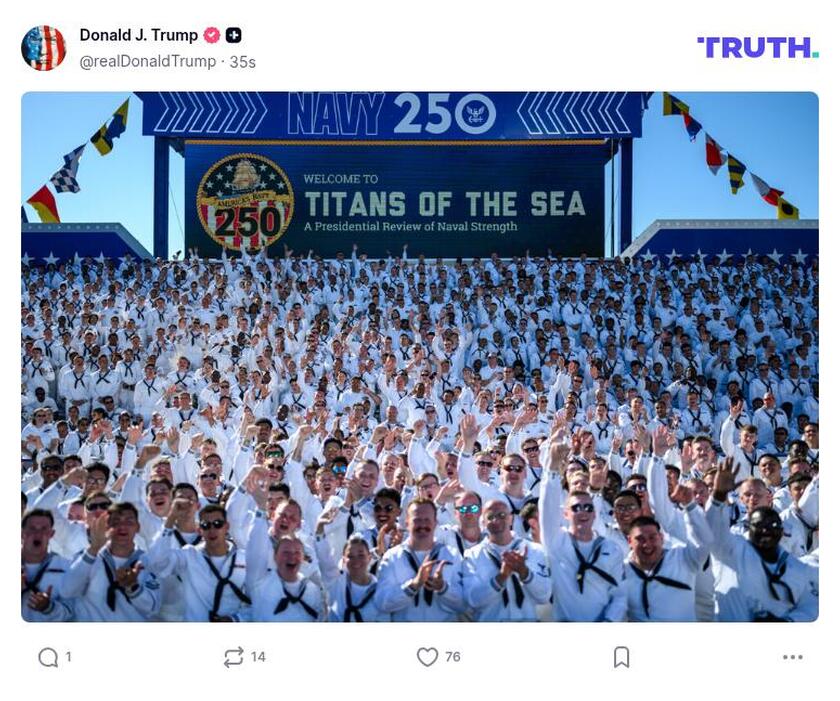The height and width of the screenshot is (701, 840).
Task: Open the Donald J. Trump display name
Action: (x=139, y=35)
